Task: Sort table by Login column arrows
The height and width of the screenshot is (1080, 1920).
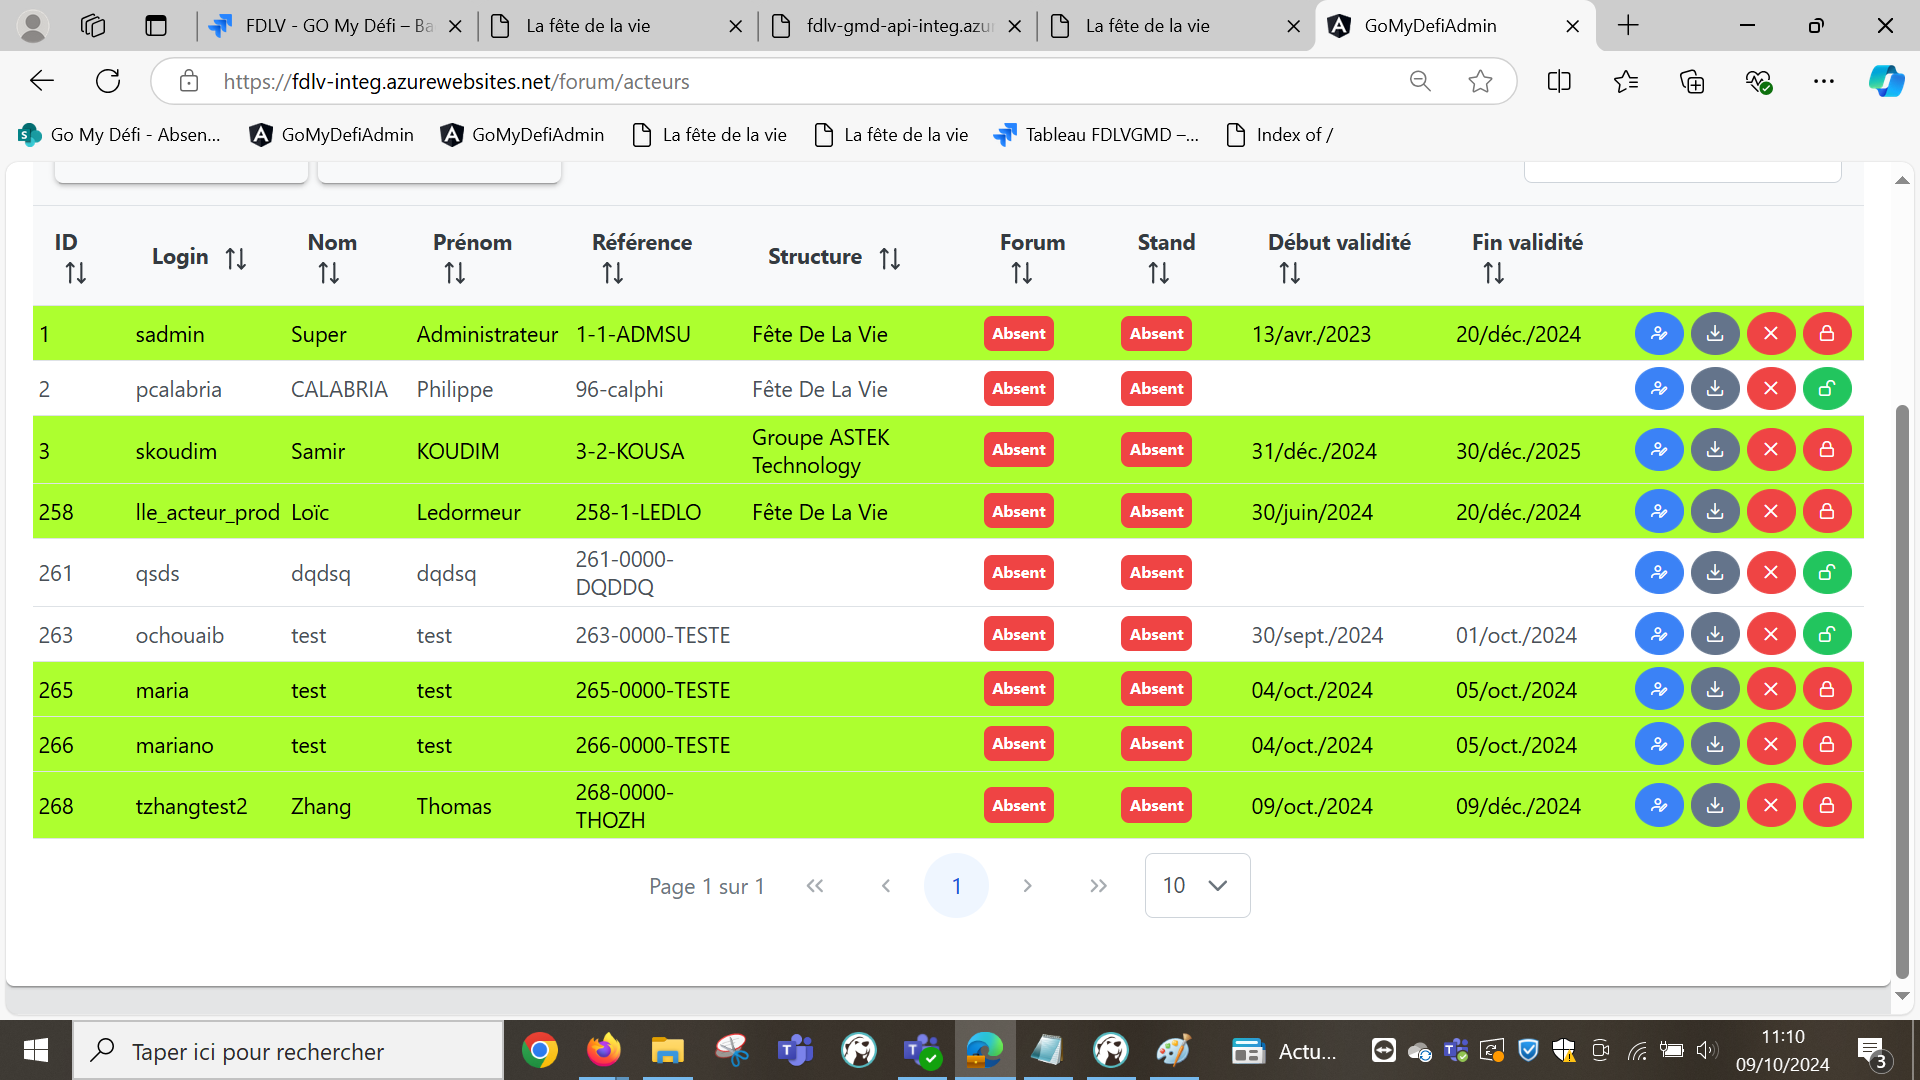Action: tap(236, 259)
